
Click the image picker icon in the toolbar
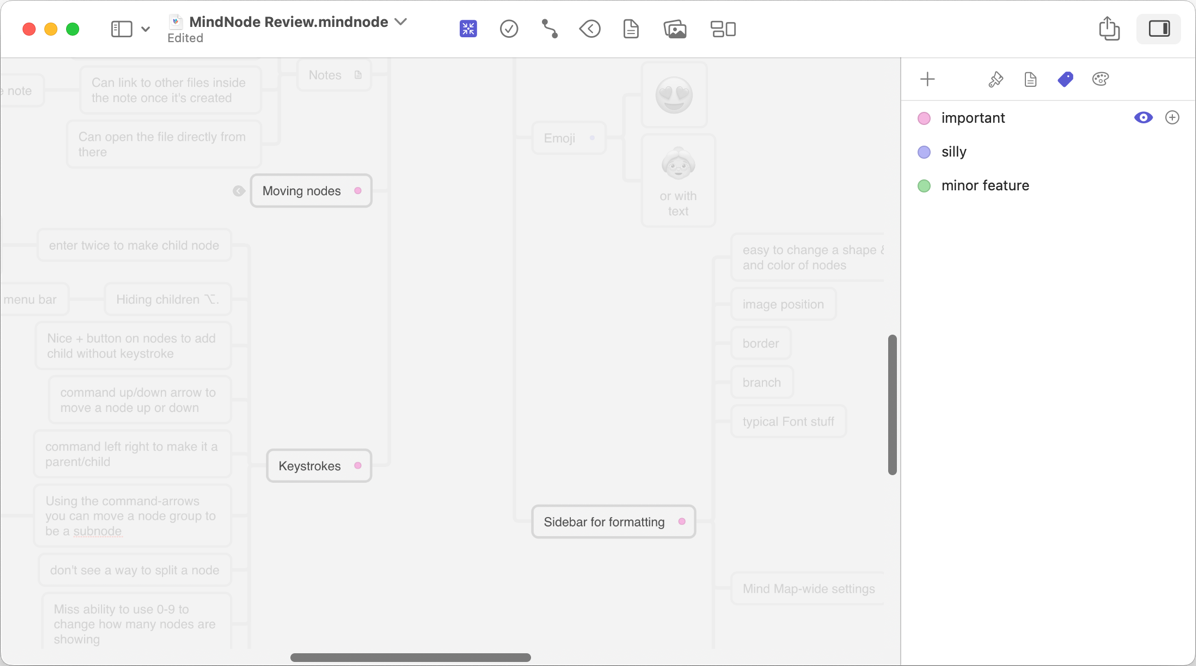click(675, 29)
